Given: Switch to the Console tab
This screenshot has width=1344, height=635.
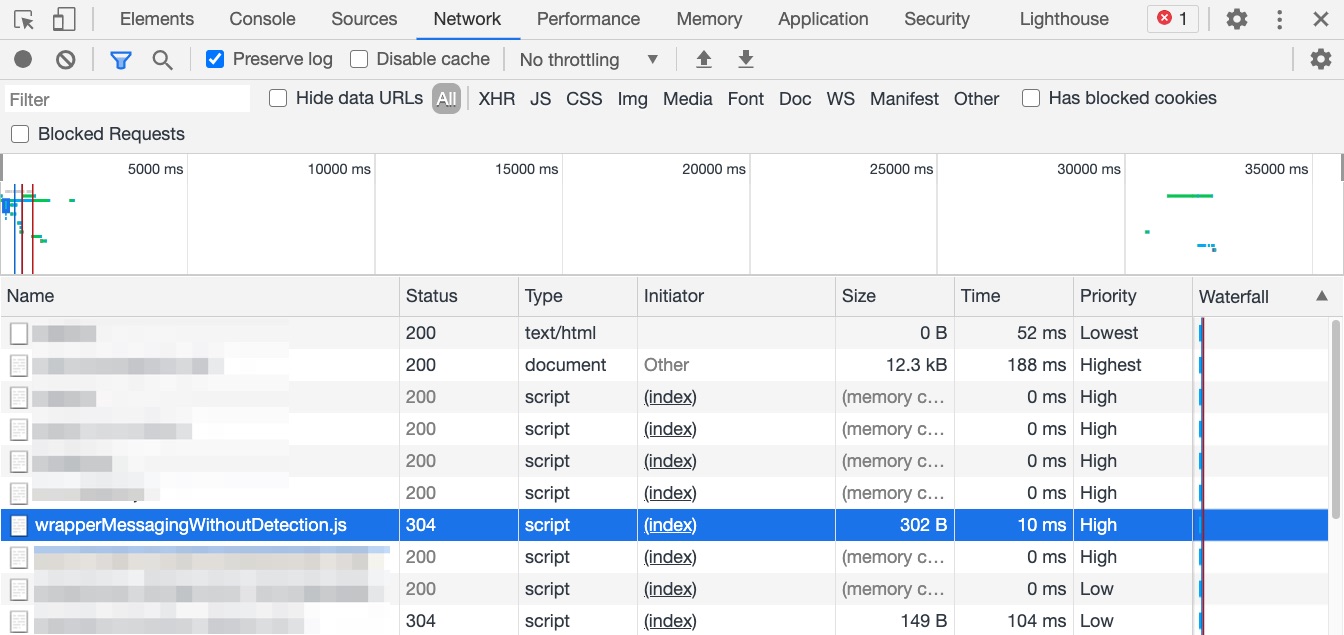Looking at the screenshot, I should pyautogui.click(x=262, y=18).
